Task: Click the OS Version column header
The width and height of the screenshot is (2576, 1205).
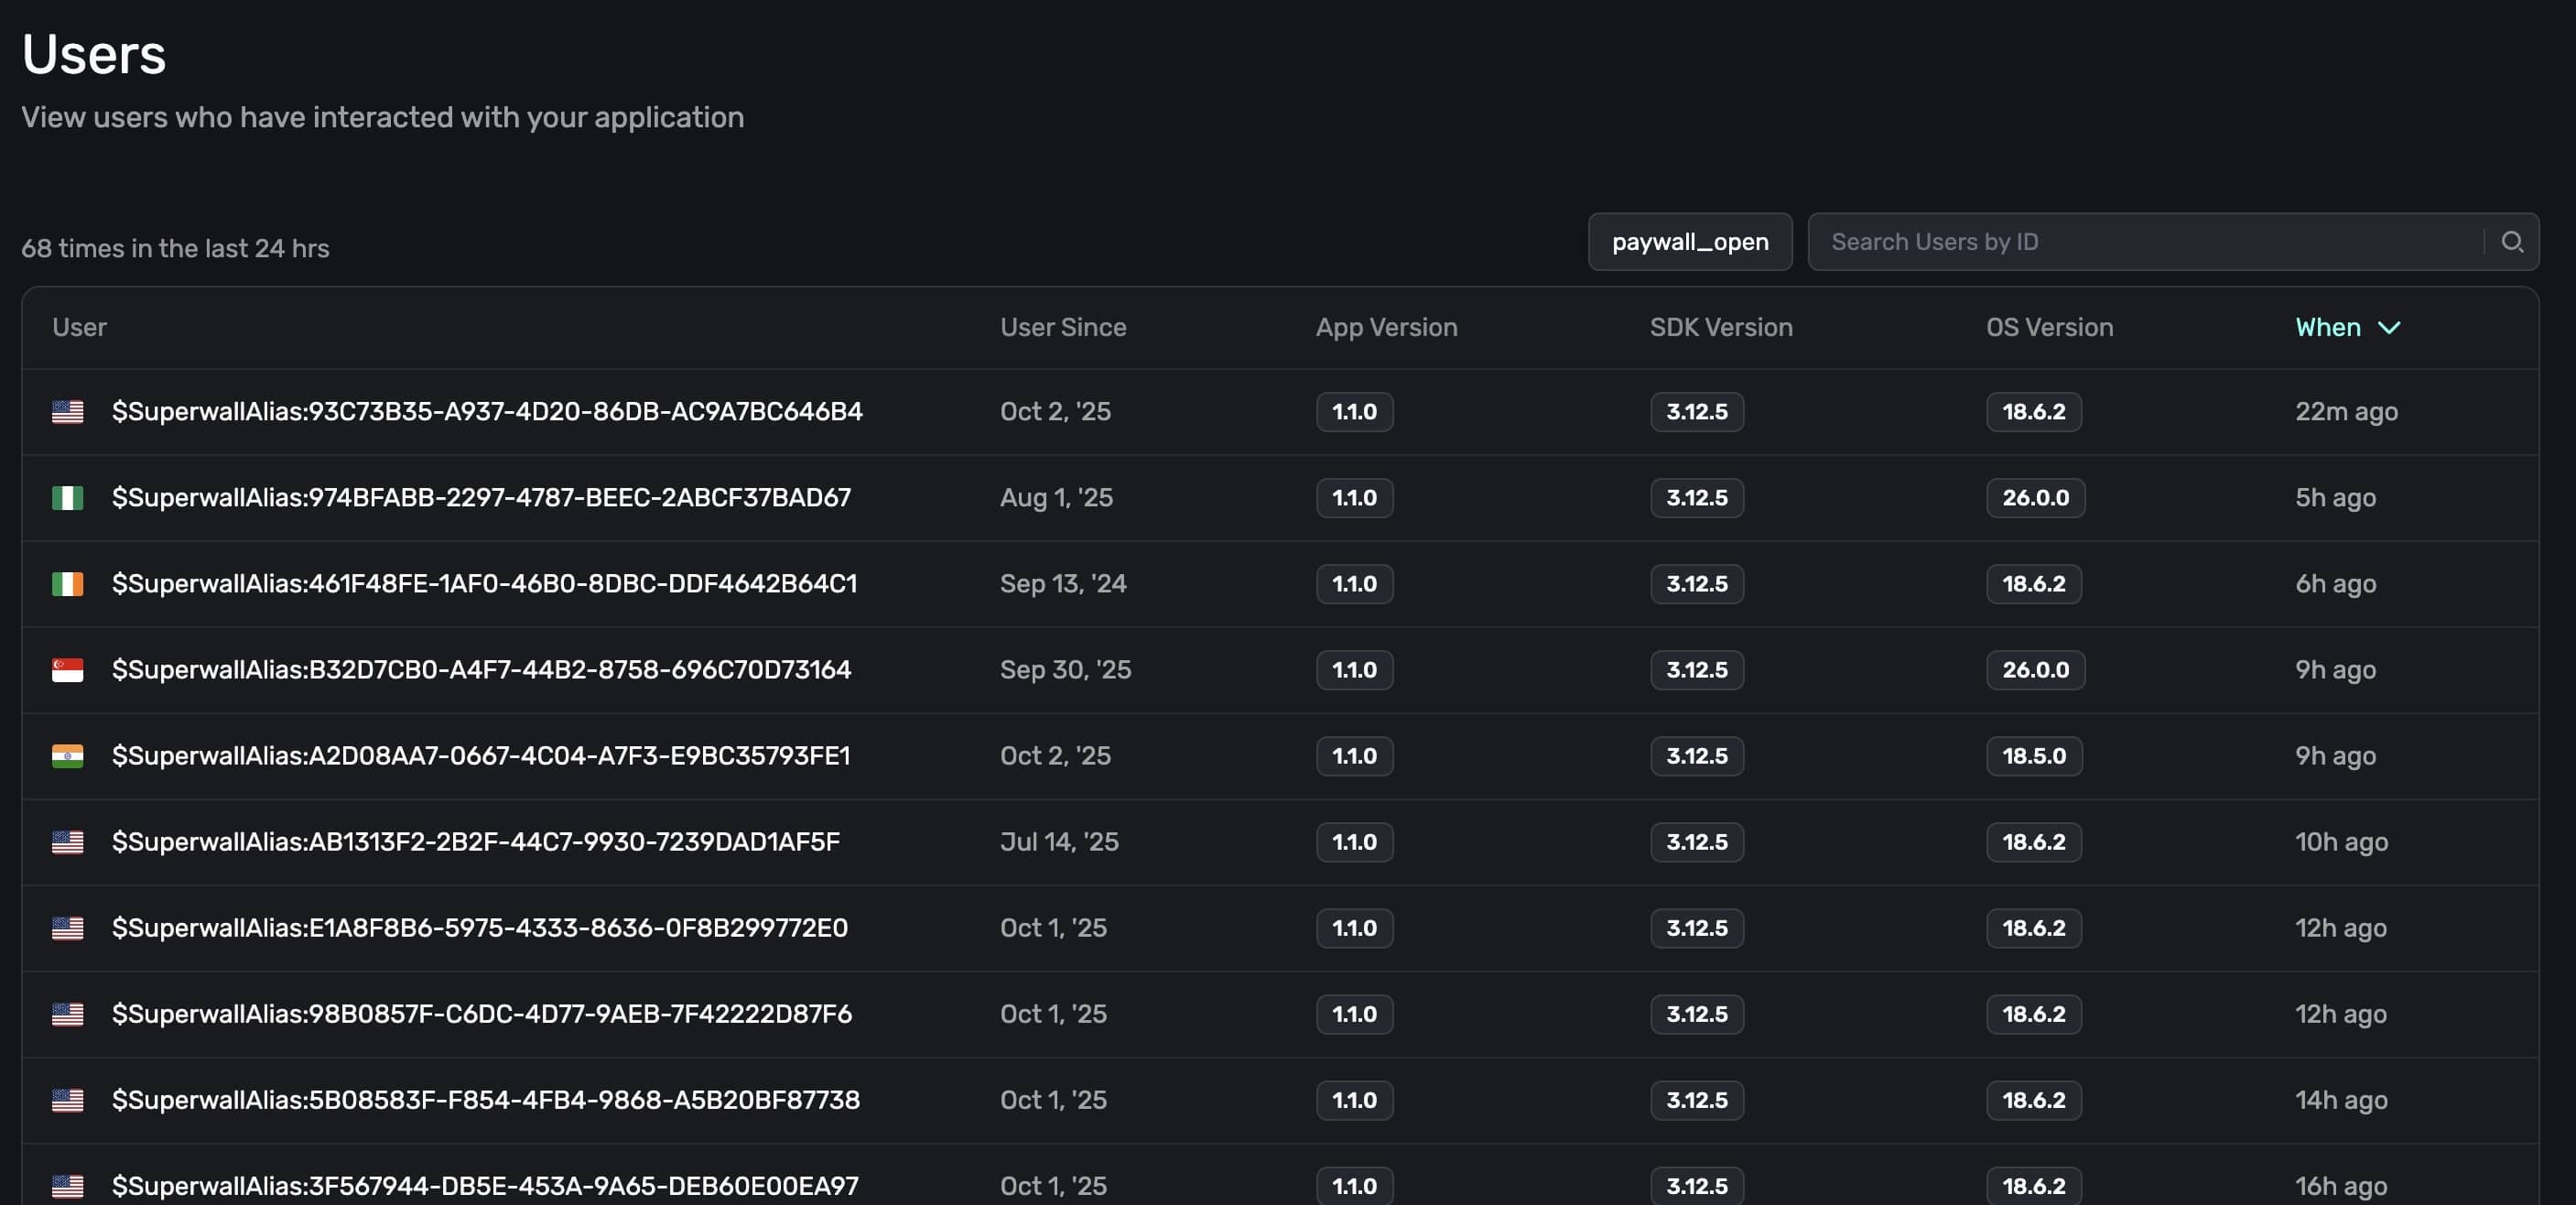Action: [x=2048, y=328]
